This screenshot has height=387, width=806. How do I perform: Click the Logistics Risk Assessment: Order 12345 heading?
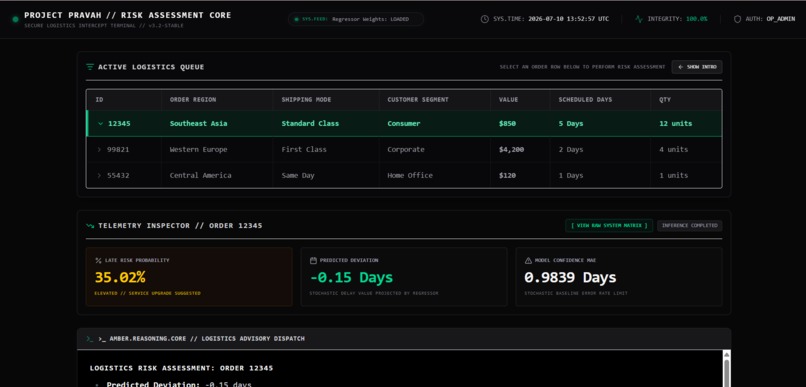click(x=181, y=368)
